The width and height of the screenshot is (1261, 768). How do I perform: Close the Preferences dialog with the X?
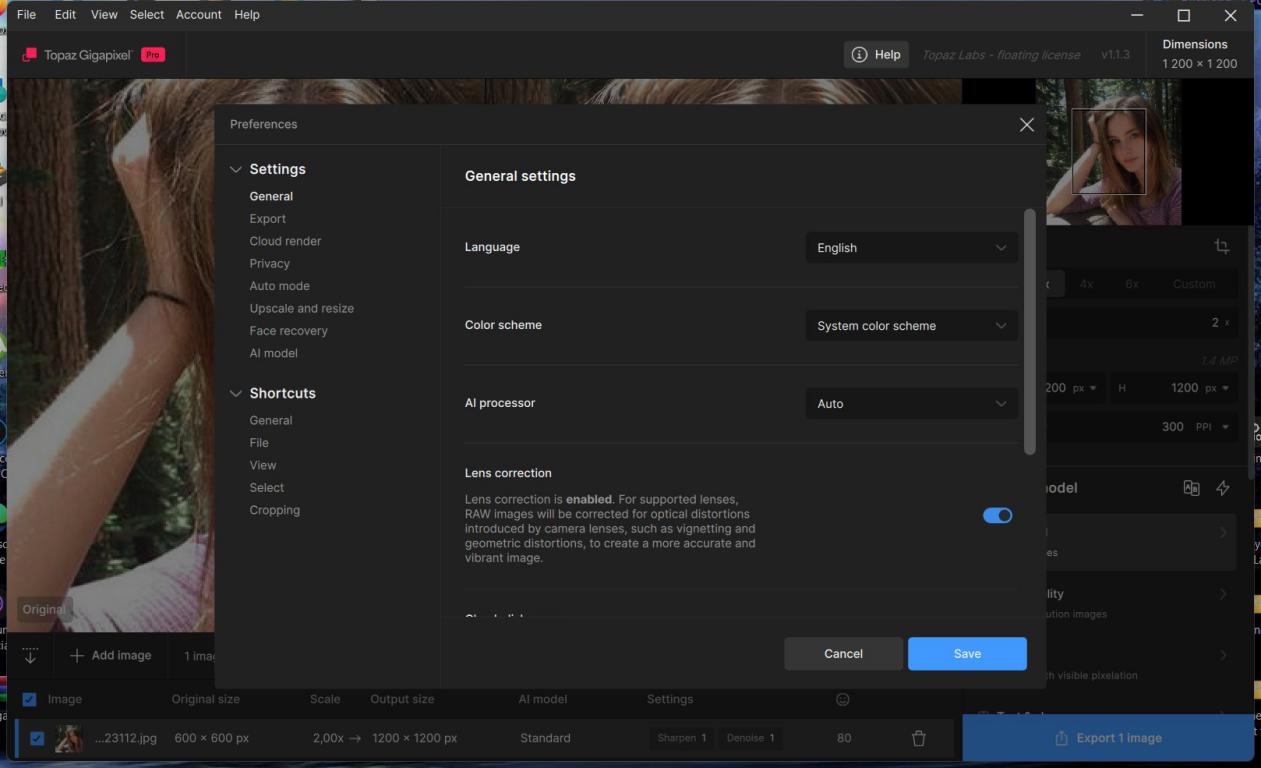[x=1026, y=125]
